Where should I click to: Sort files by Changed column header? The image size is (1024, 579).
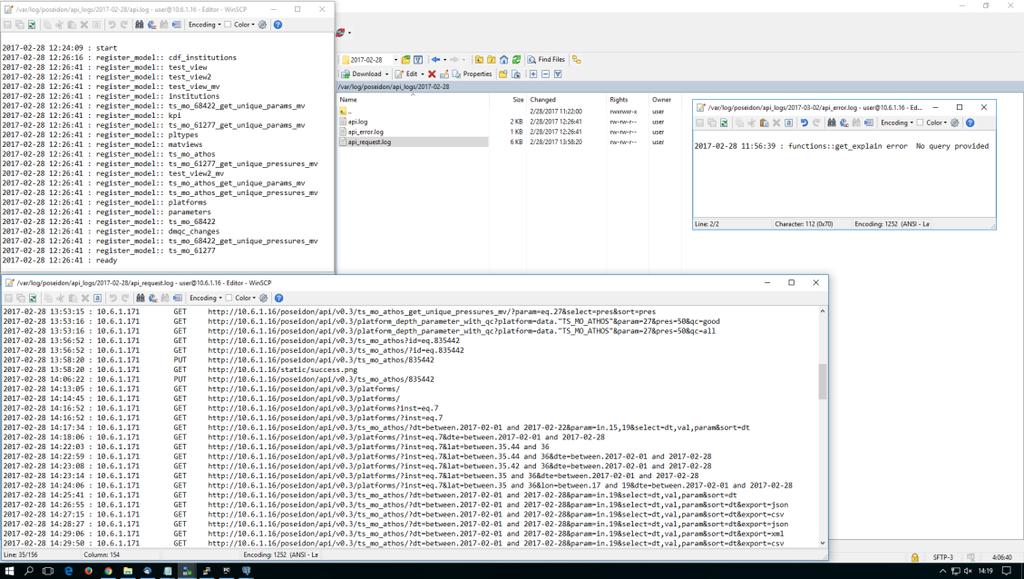click(x=543, y=100)
